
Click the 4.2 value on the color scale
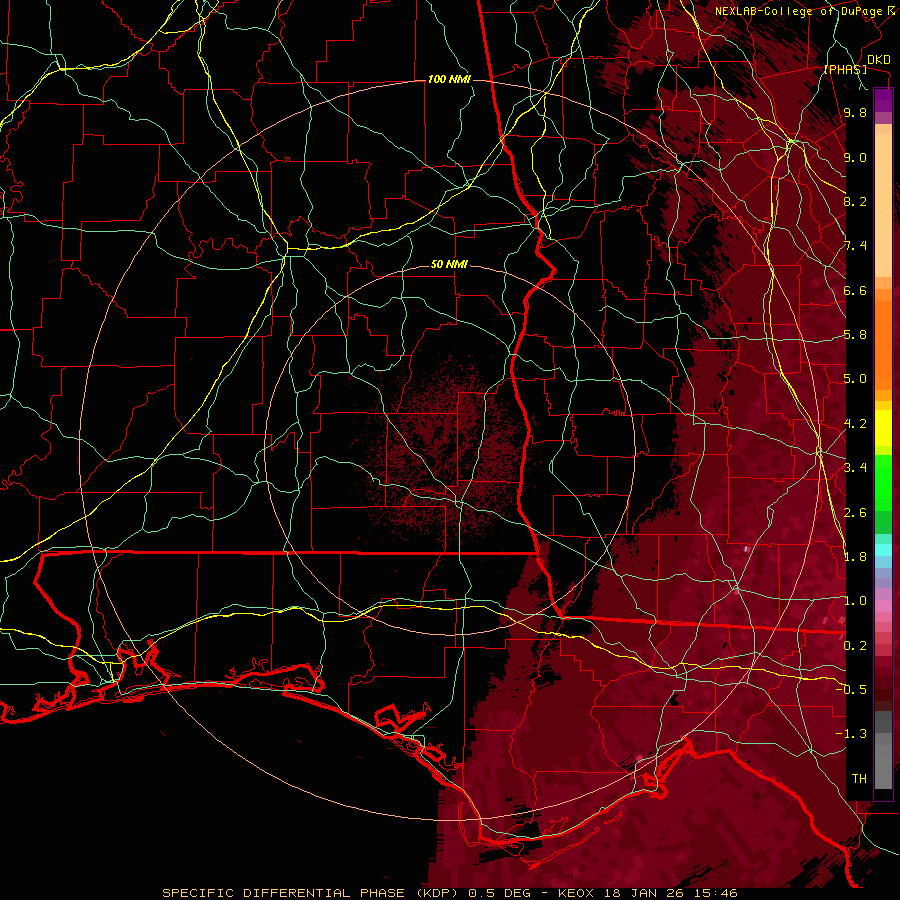tap(855, 424)
